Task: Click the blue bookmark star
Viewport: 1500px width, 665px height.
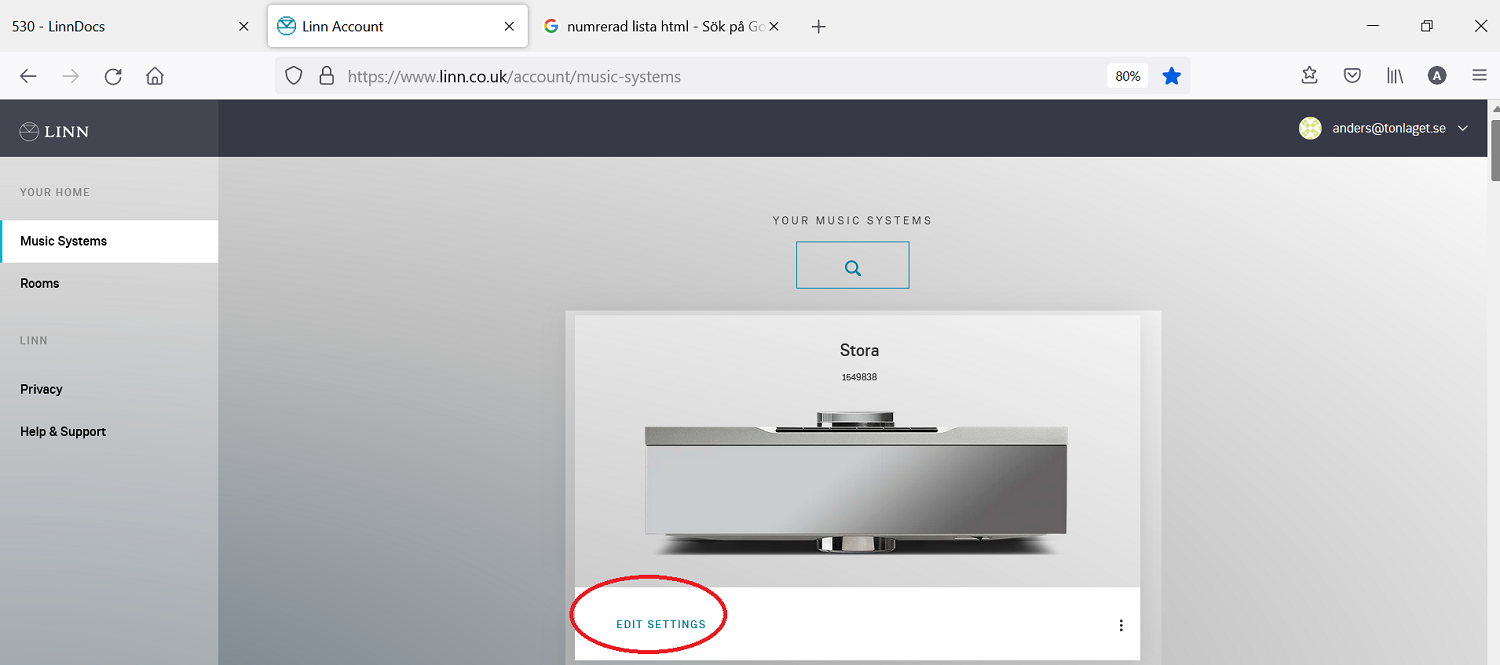Action: click(x=1172, y=76)
